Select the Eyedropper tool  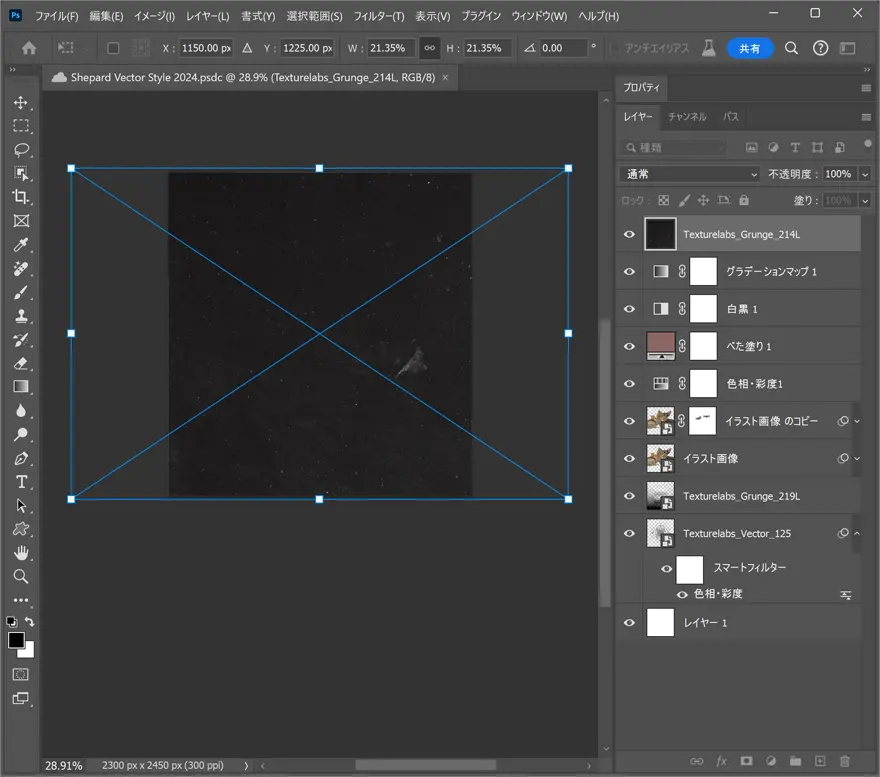click(21, 245)
